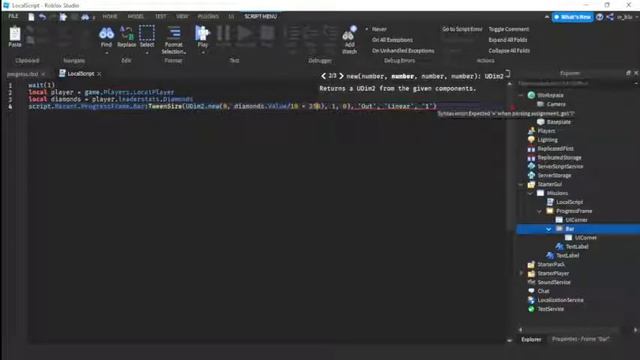The image size is (640, 360).
Task: Select SoundService in Explorer
Action: [x=553, y=282]
